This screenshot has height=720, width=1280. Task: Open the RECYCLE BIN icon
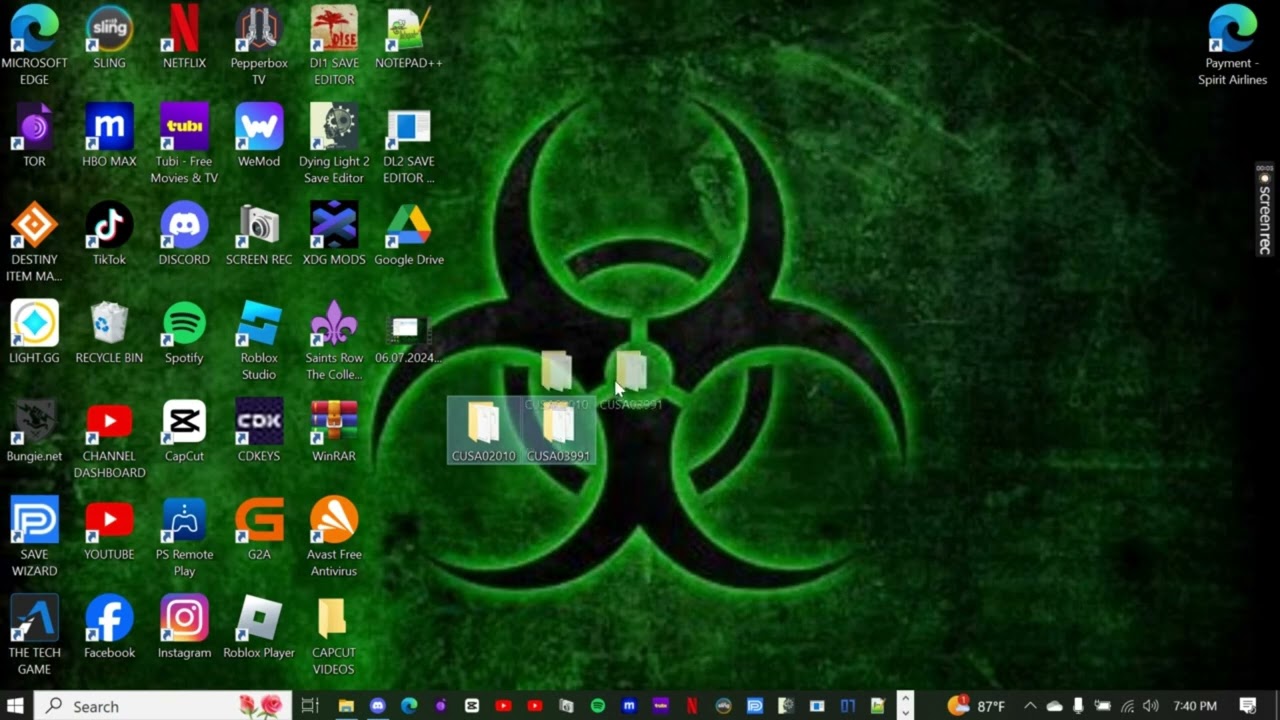click(109, 332)
